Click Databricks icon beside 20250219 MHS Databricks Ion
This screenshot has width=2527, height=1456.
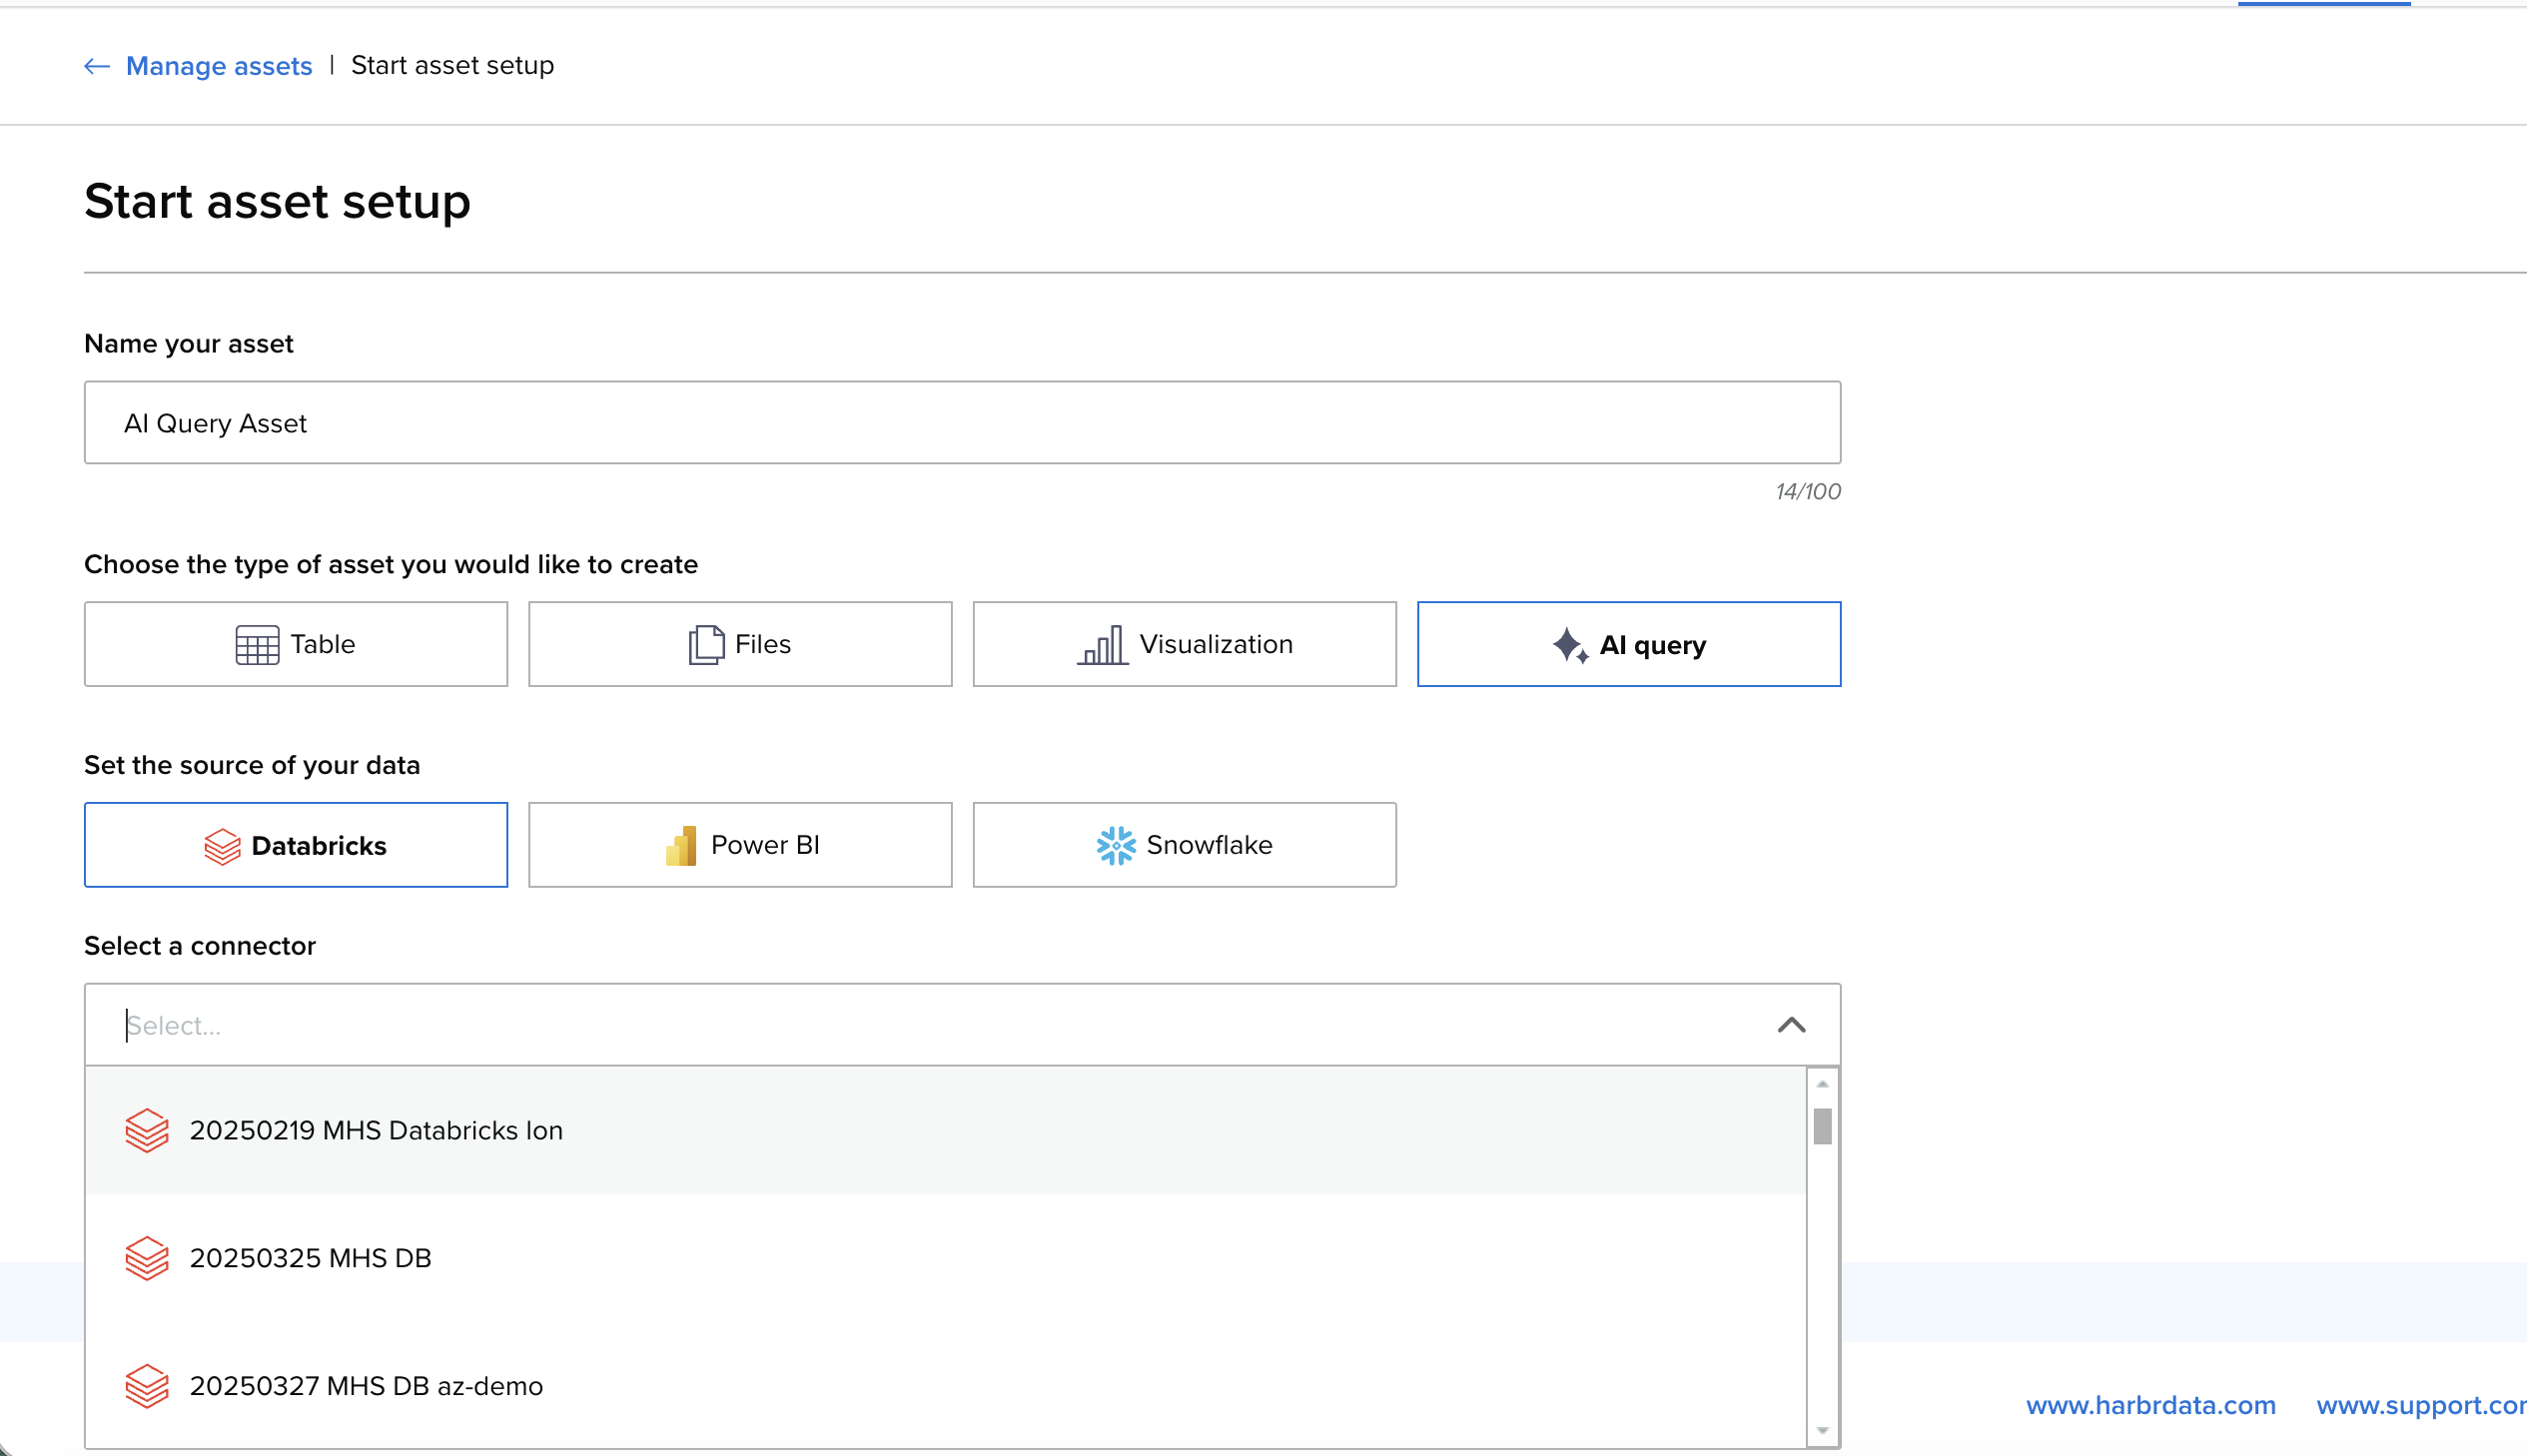pyautogui.click(x=147, y=1131)
